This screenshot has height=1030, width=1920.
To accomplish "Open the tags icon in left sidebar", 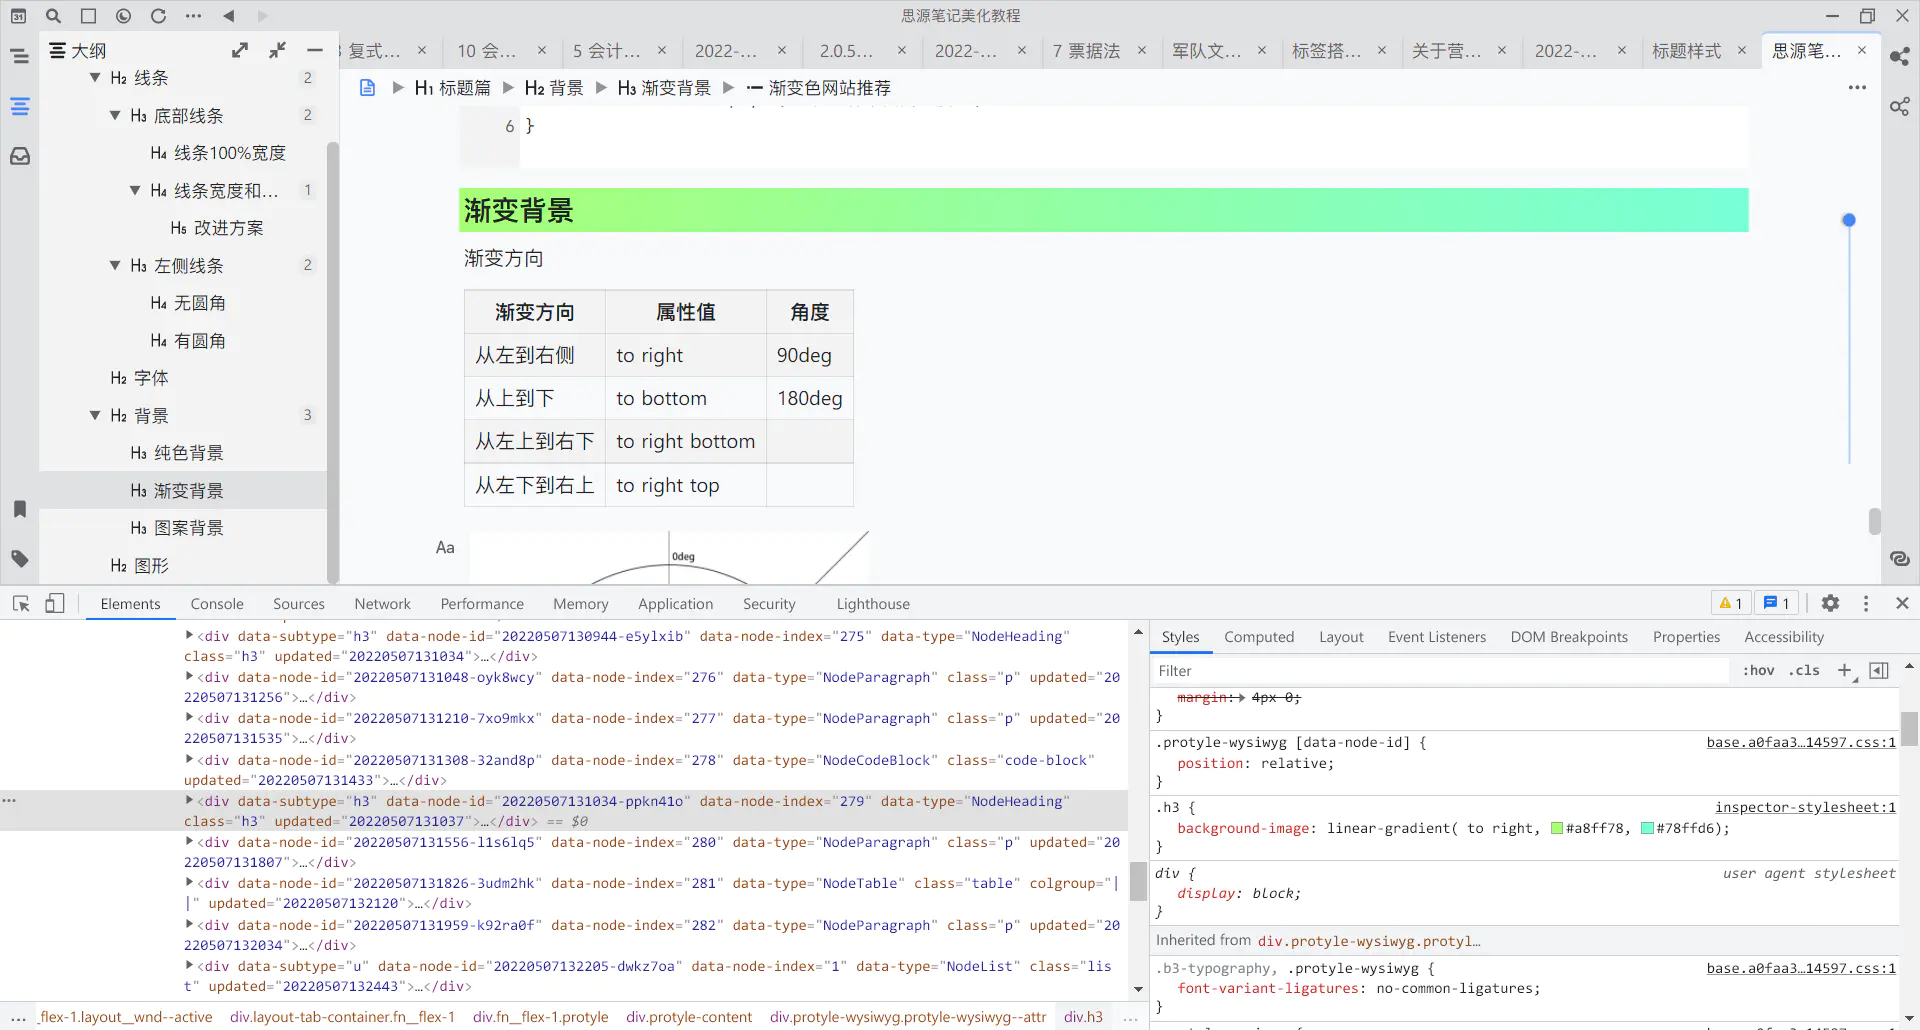I will click(20, 559).
